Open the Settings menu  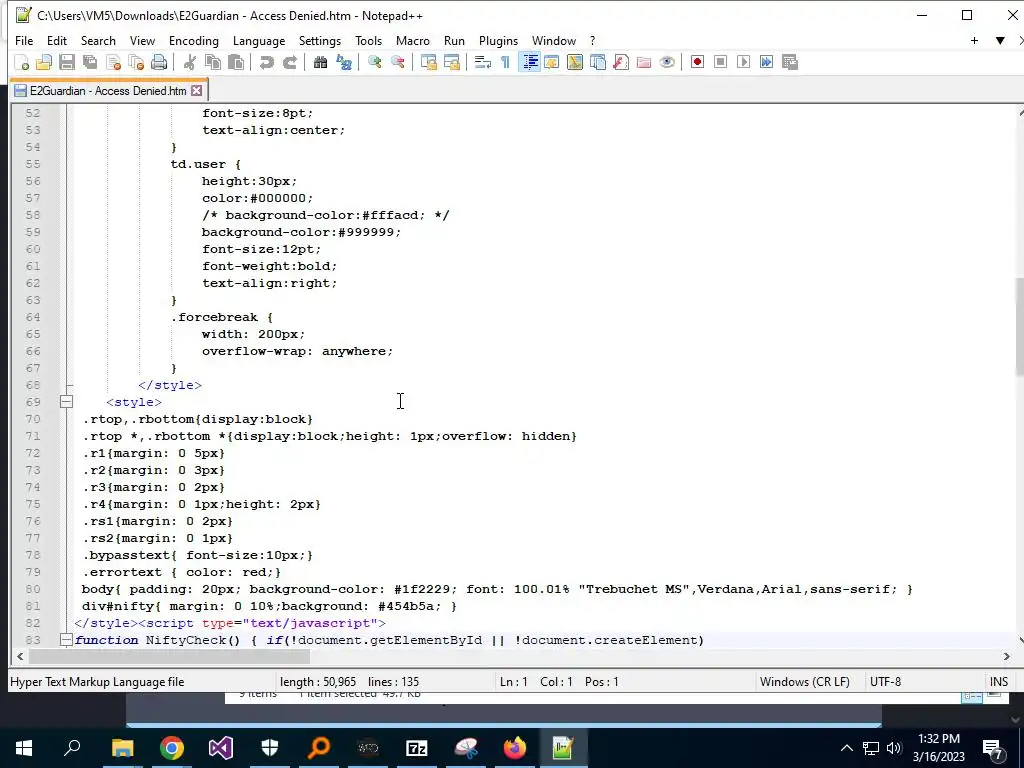point(320,40)
